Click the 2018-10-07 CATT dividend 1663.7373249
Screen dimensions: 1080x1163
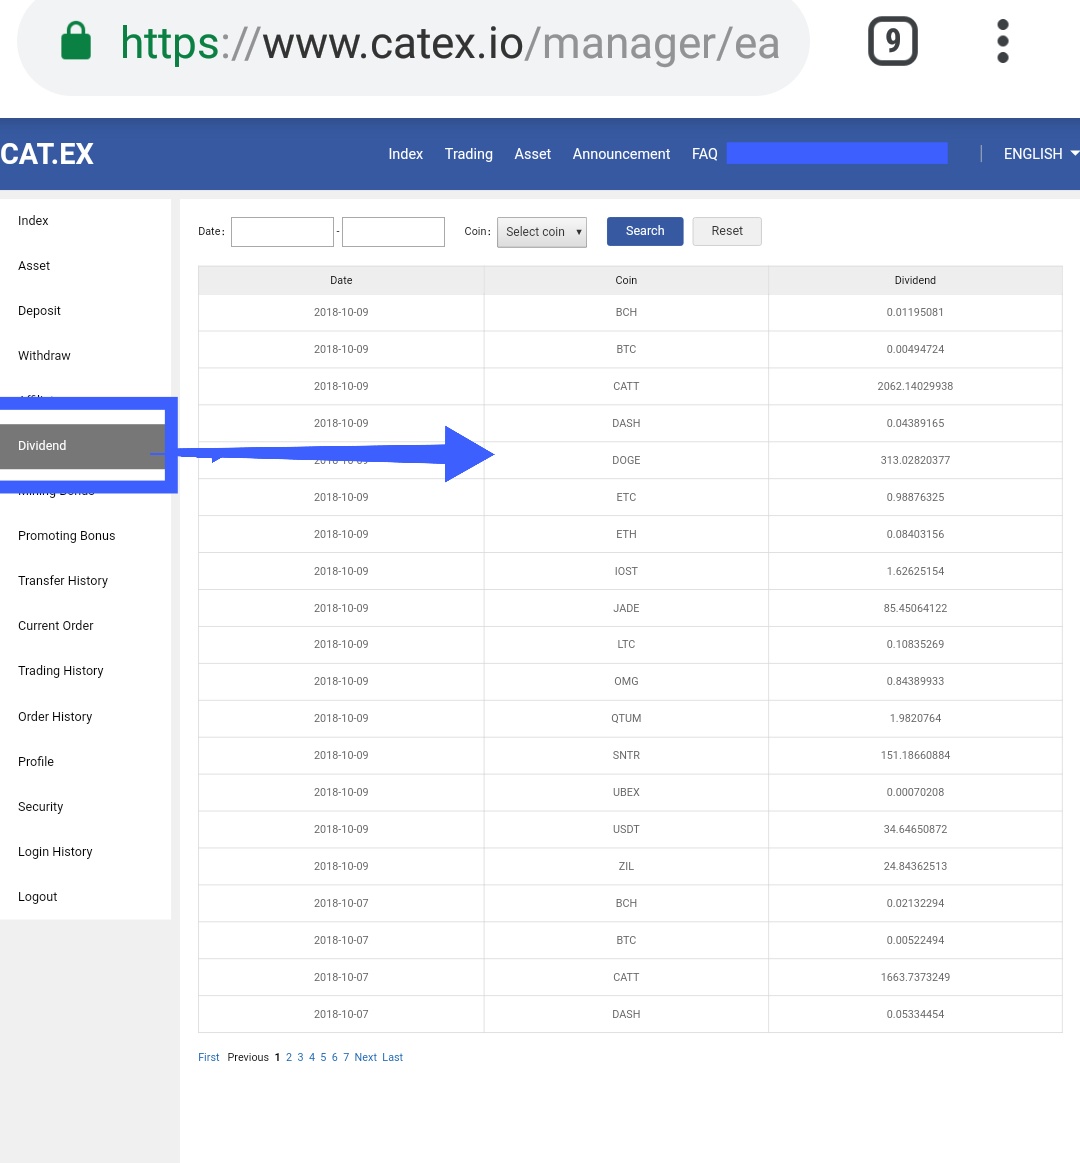coord(915,978)
